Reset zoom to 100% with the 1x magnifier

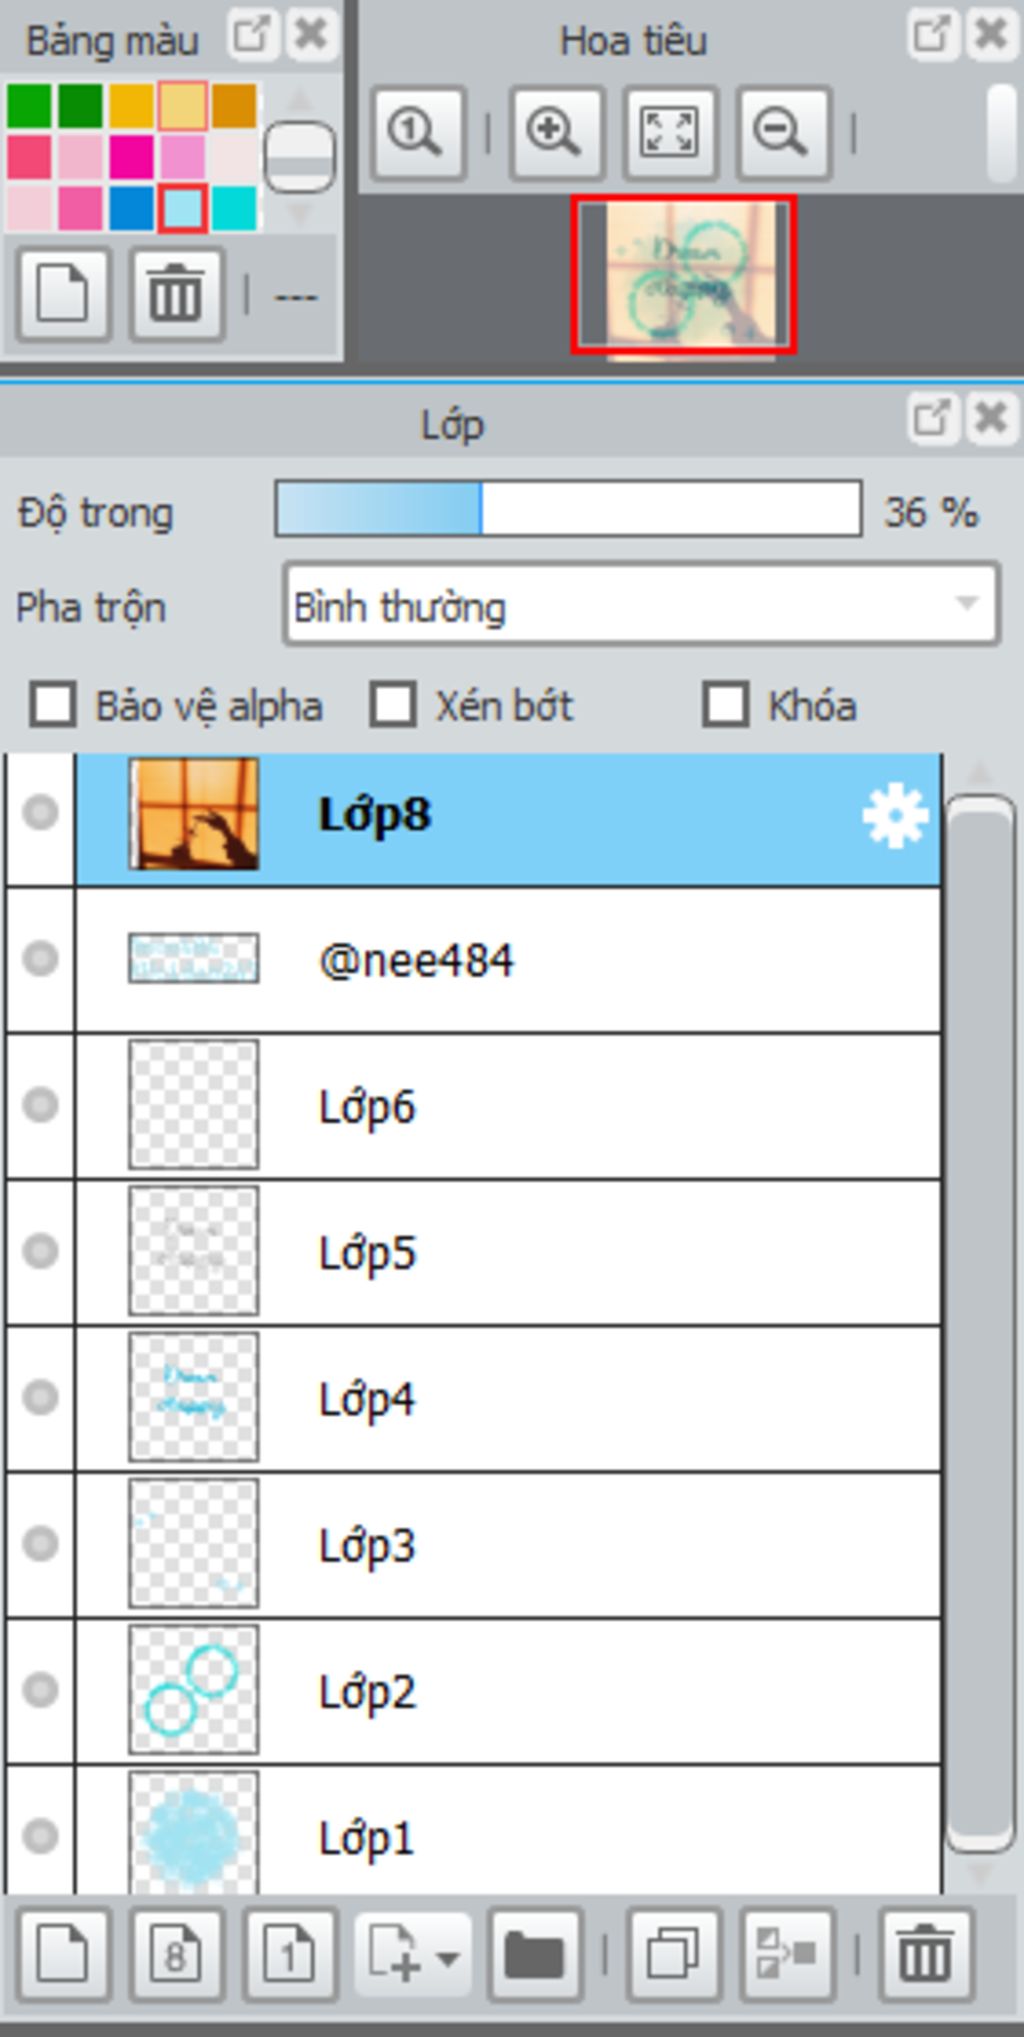point(417,132)
